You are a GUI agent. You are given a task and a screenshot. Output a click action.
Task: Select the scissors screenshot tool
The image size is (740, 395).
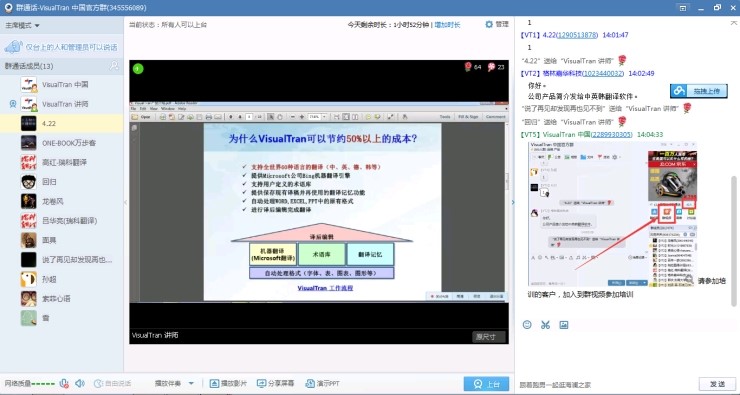(x=546, y=325)
